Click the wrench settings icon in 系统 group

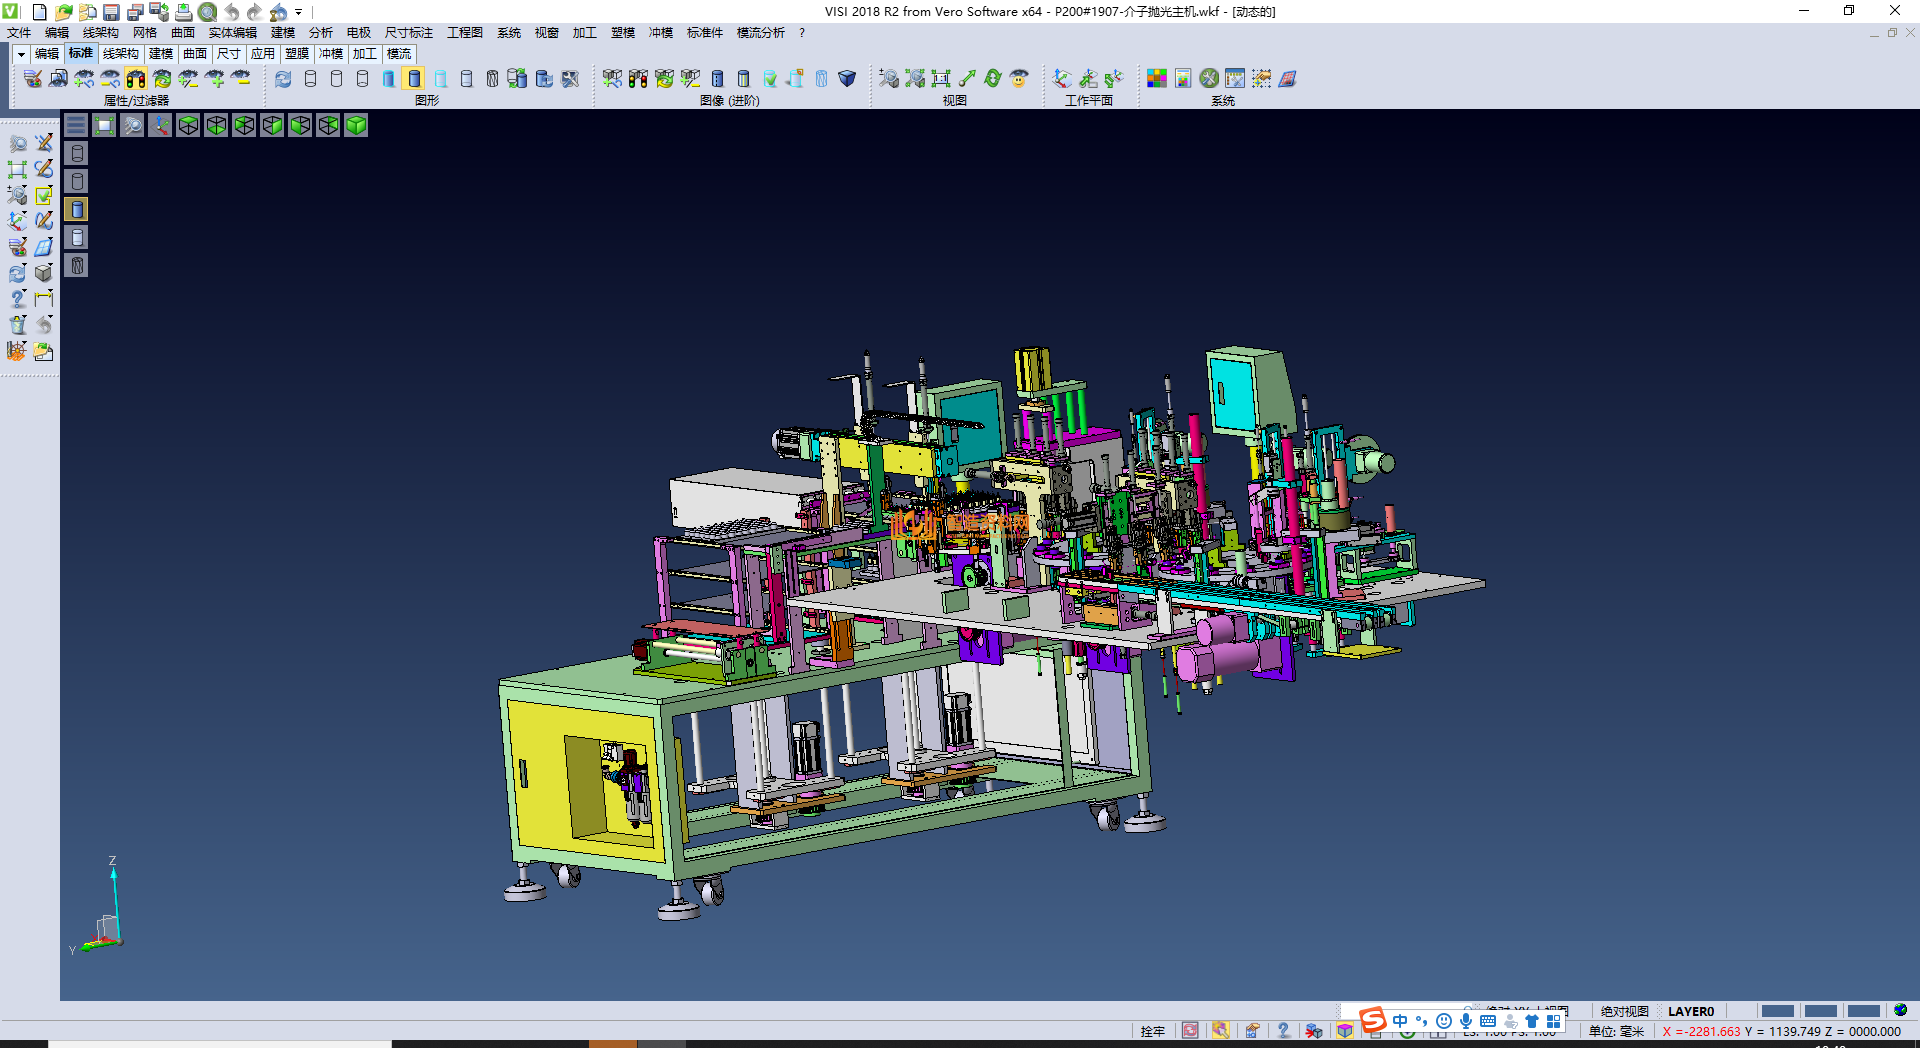(x=1209, y=79)
